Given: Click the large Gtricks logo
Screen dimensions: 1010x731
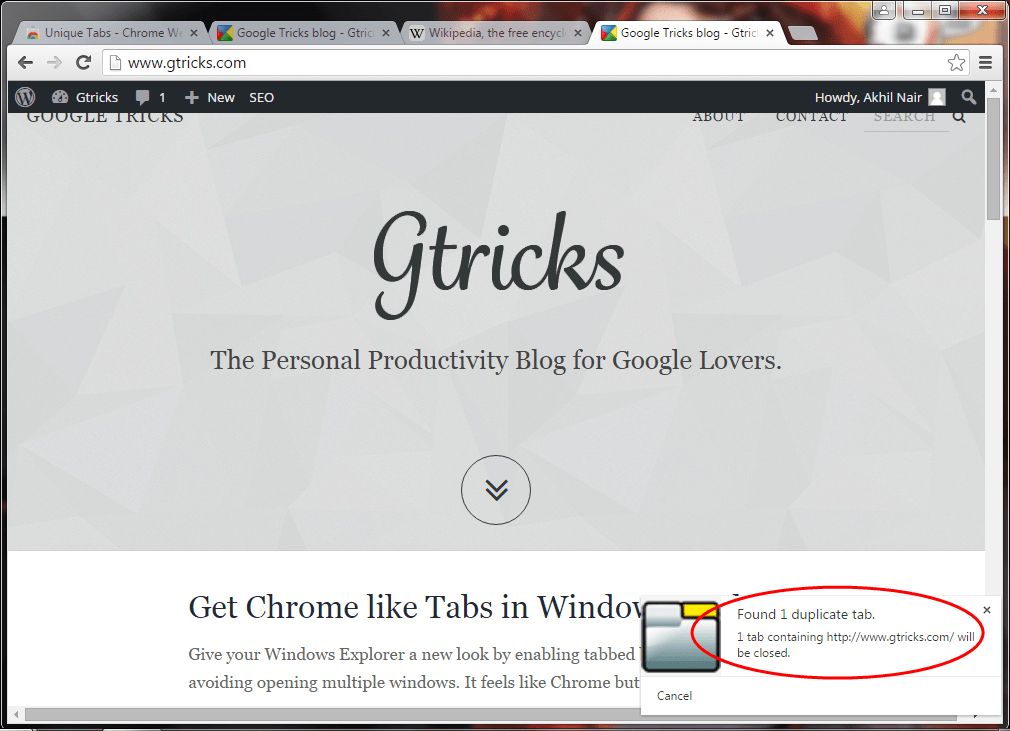Looking at the screenshot, I should 499,265.
